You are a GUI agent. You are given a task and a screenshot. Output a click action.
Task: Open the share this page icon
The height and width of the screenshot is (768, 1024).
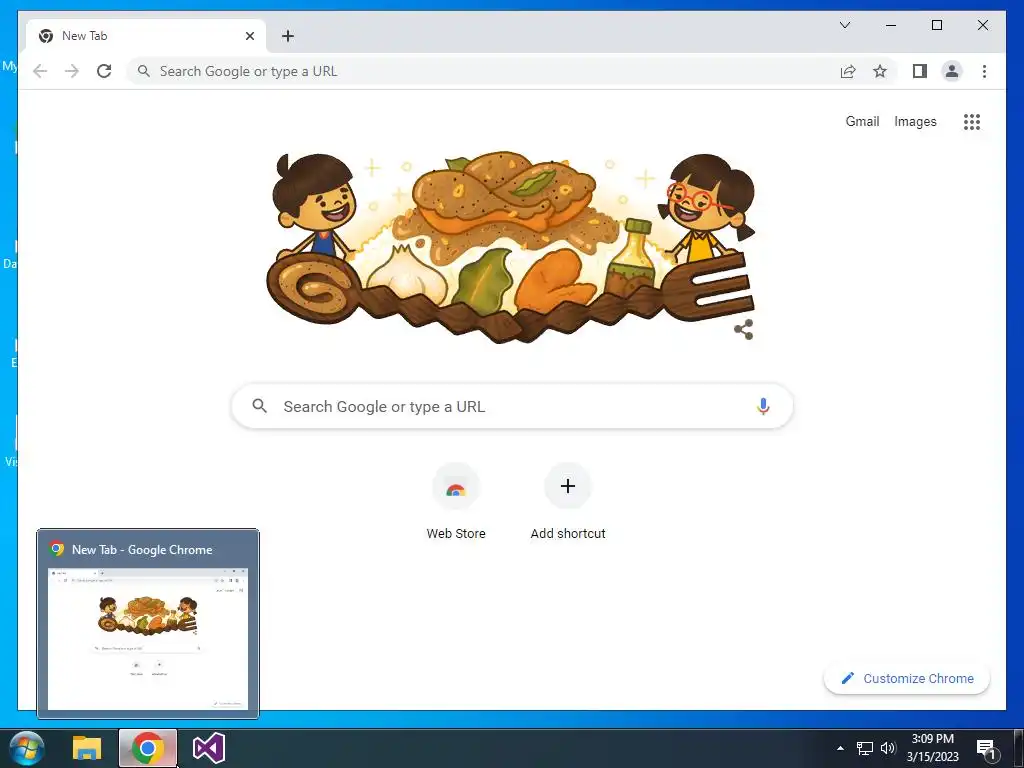(848, 71)
